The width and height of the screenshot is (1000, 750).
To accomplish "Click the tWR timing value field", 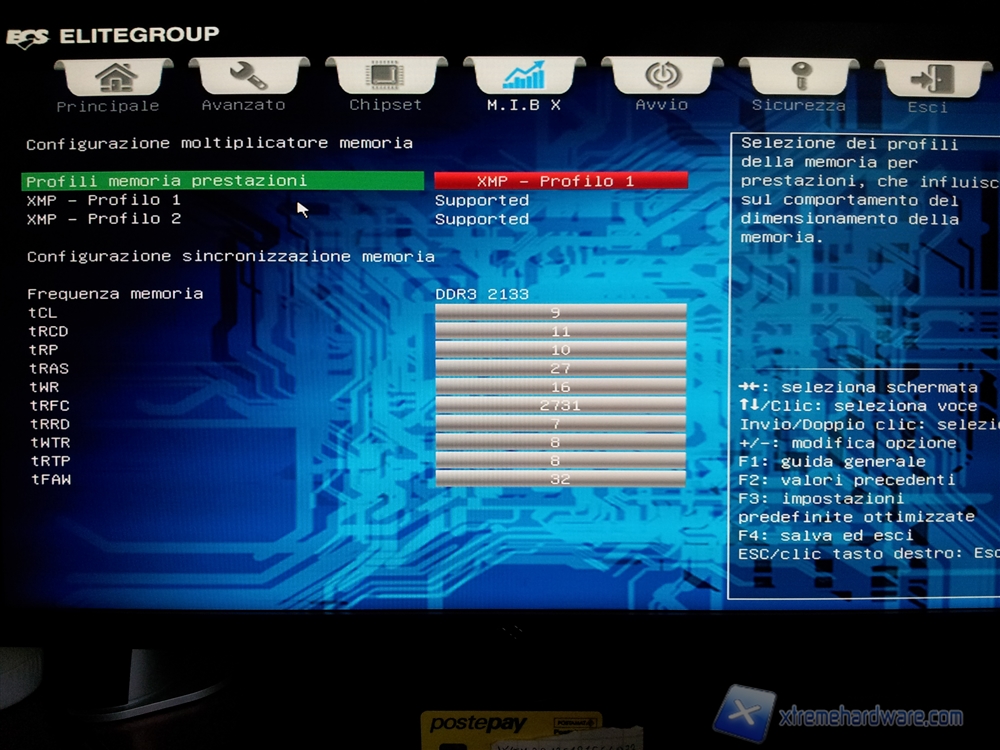I will tap(560, 387).
